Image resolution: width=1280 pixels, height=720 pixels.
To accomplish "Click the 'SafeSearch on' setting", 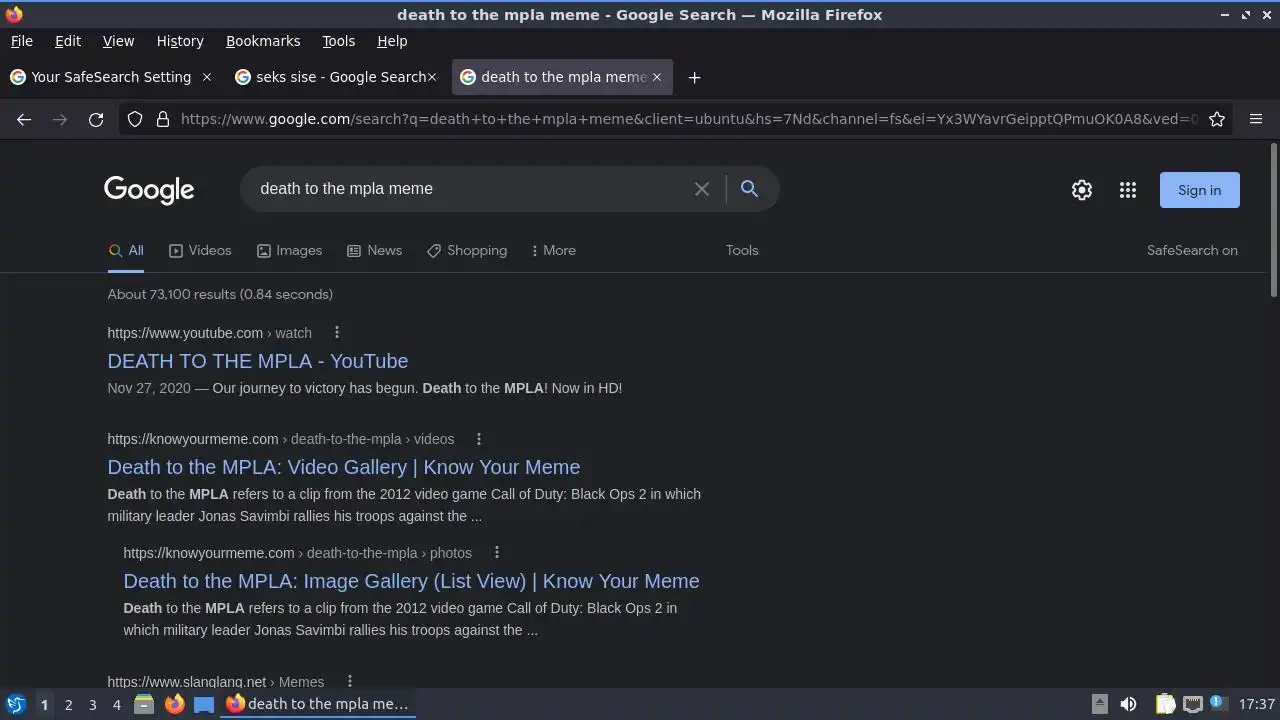I will pyautogui.click(x=1192, y=250).
